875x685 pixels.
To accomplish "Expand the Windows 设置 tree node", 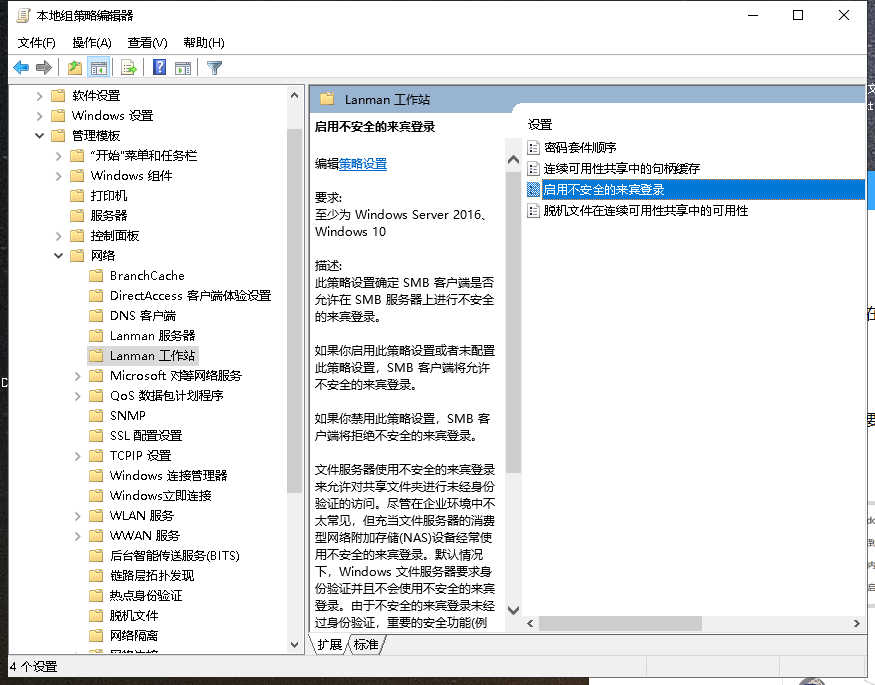I will [39, 116].
